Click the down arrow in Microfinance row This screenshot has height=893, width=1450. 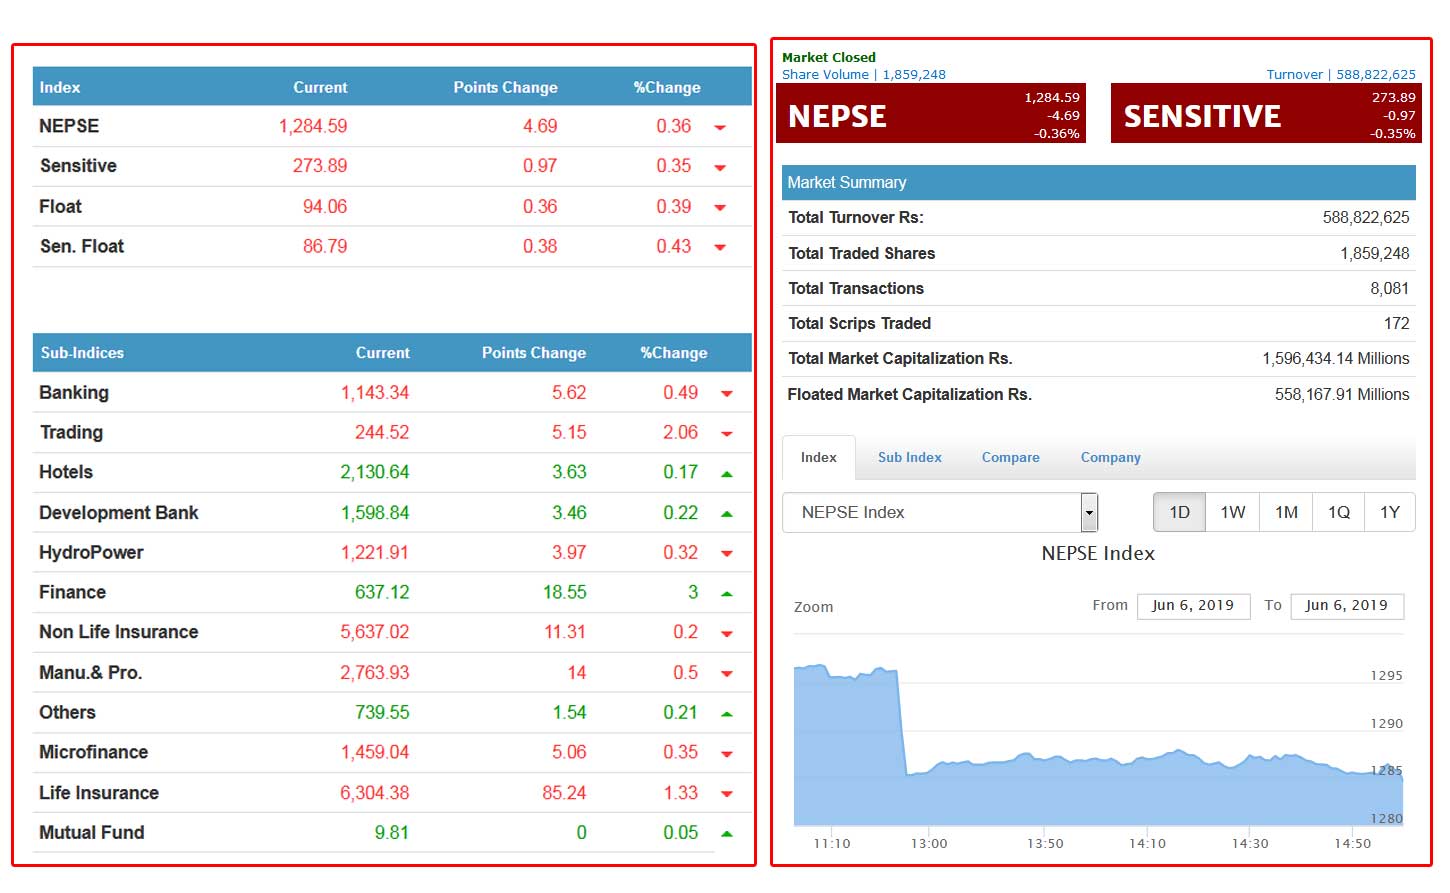click(x=727, y=754)
